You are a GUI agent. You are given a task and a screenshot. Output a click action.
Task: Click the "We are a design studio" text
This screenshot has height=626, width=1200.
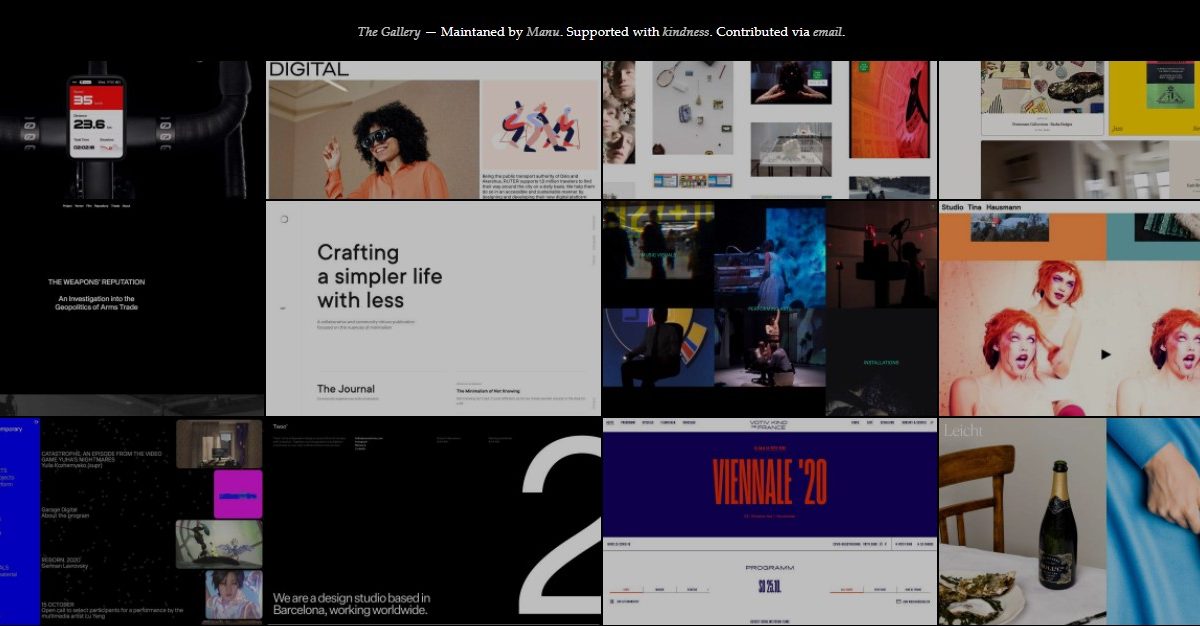pos(352,604)
